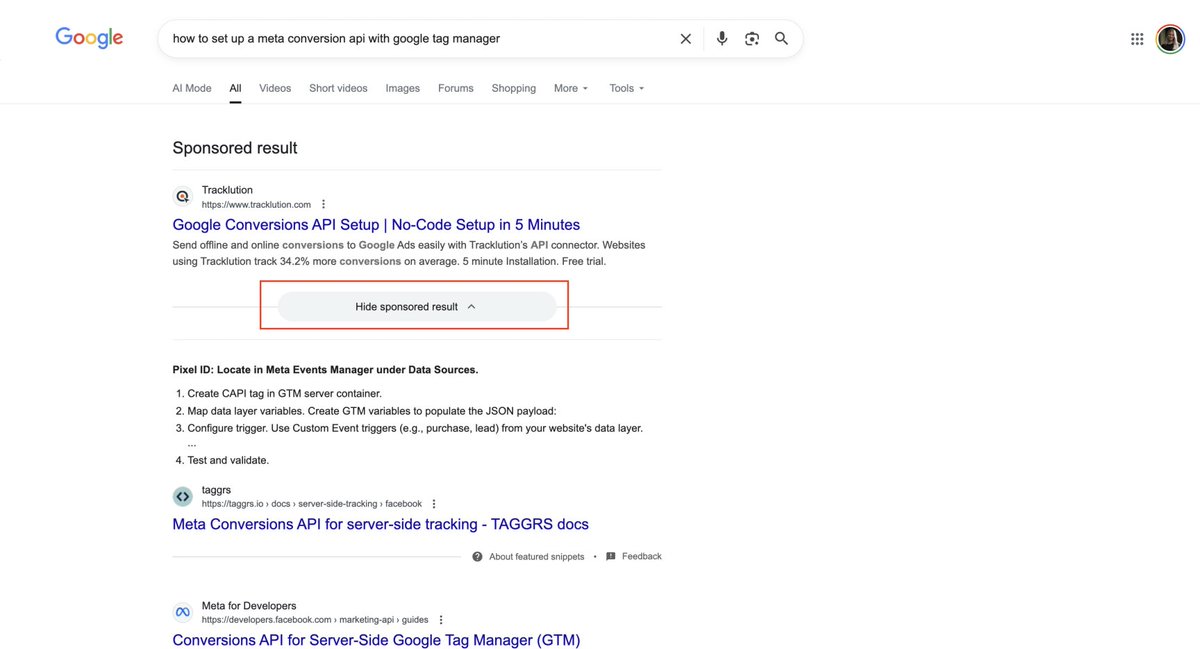Open the Short videos tab

tap(338, 88)
